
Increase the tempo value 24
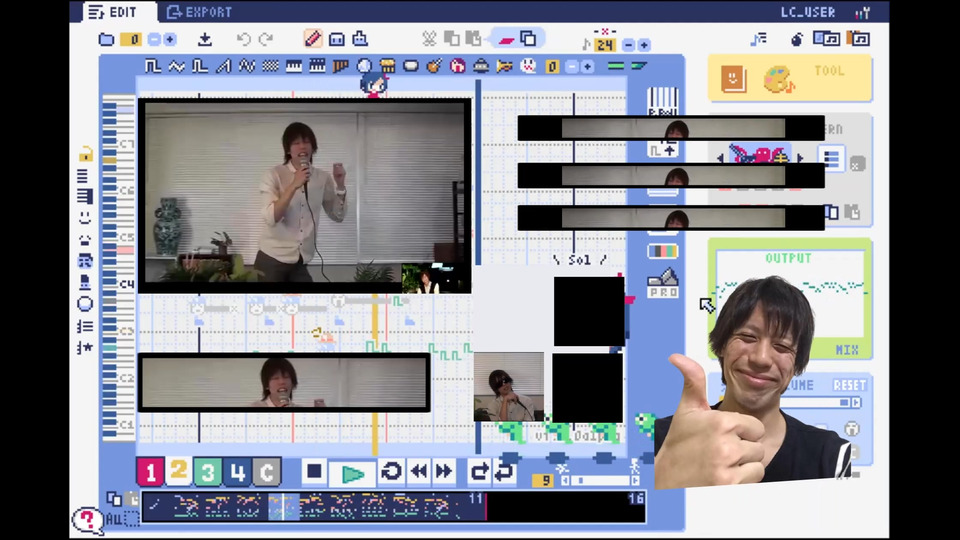(643, 45)
